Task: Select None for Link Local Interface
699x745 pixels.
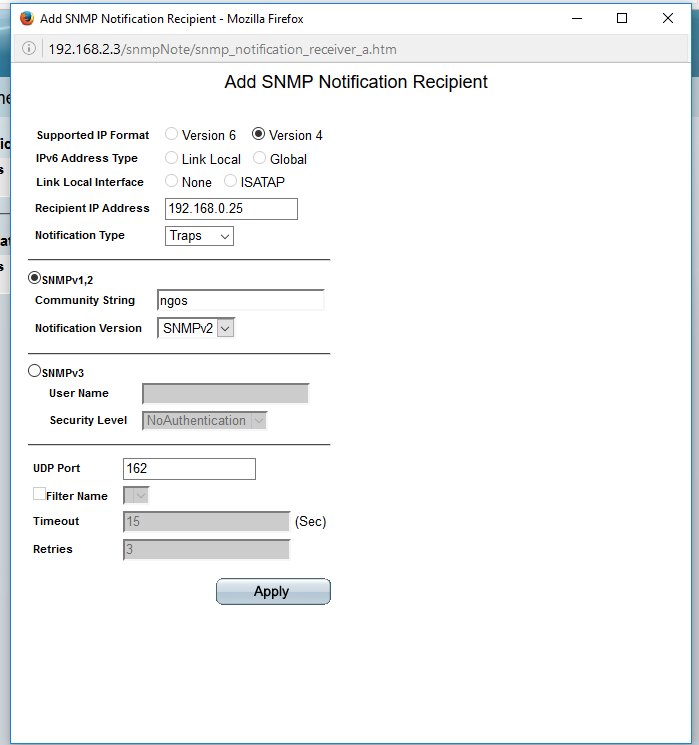Action: [172, 182]
